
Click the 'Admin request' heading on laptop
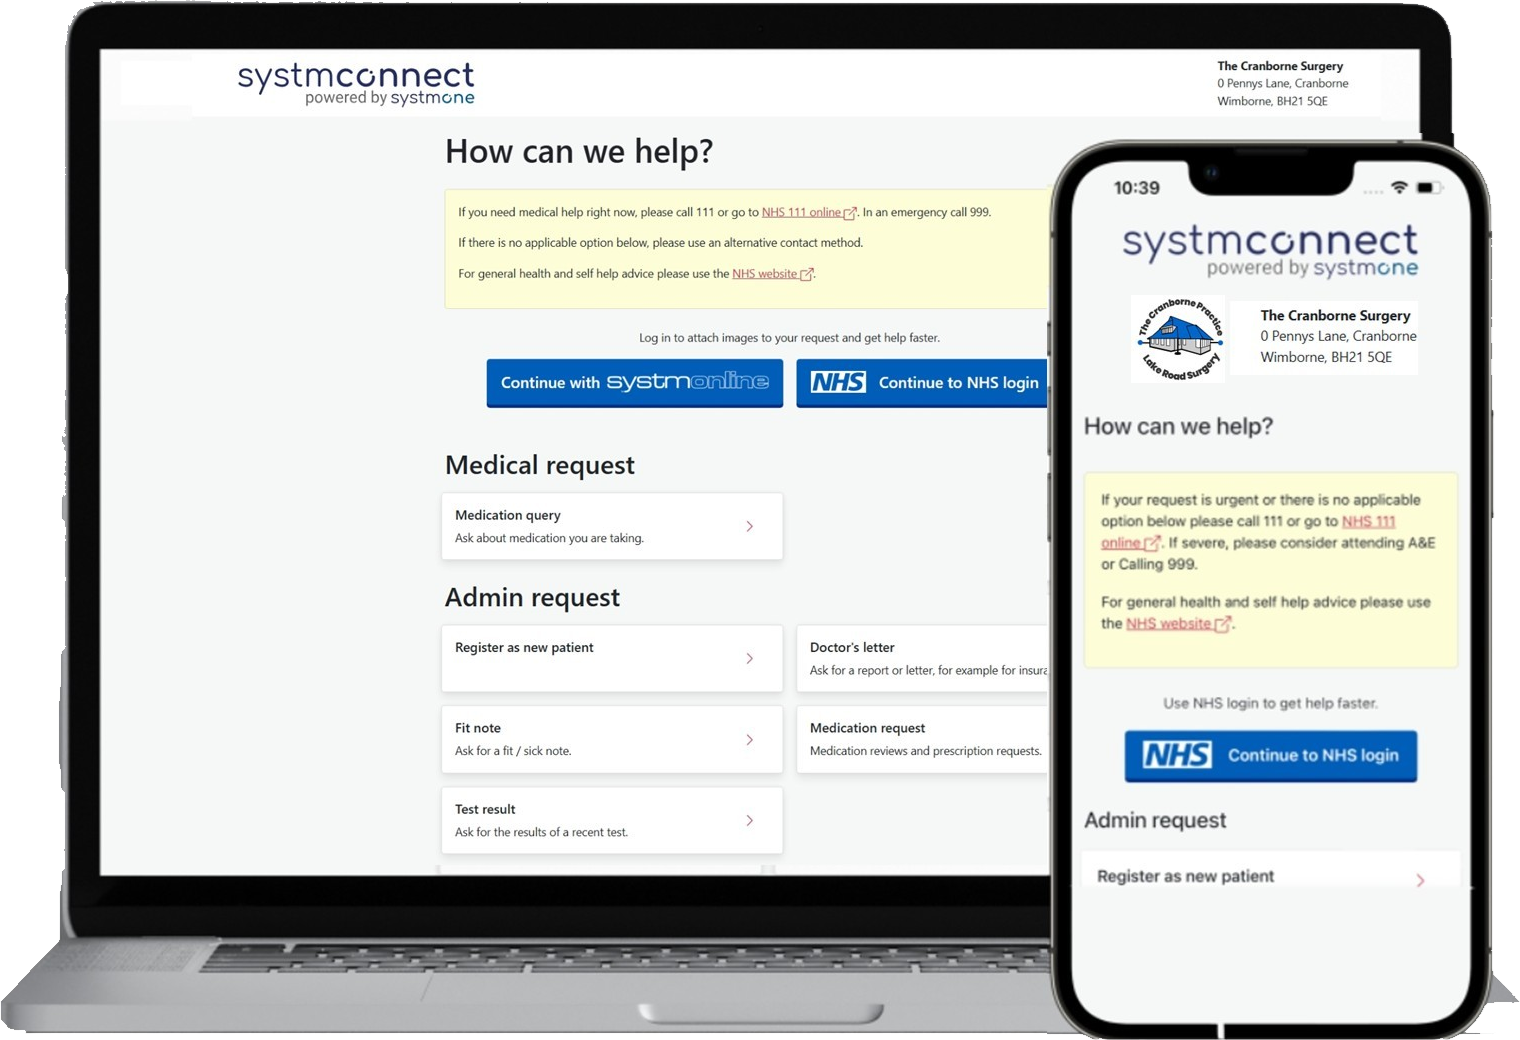tap(532, 597)
